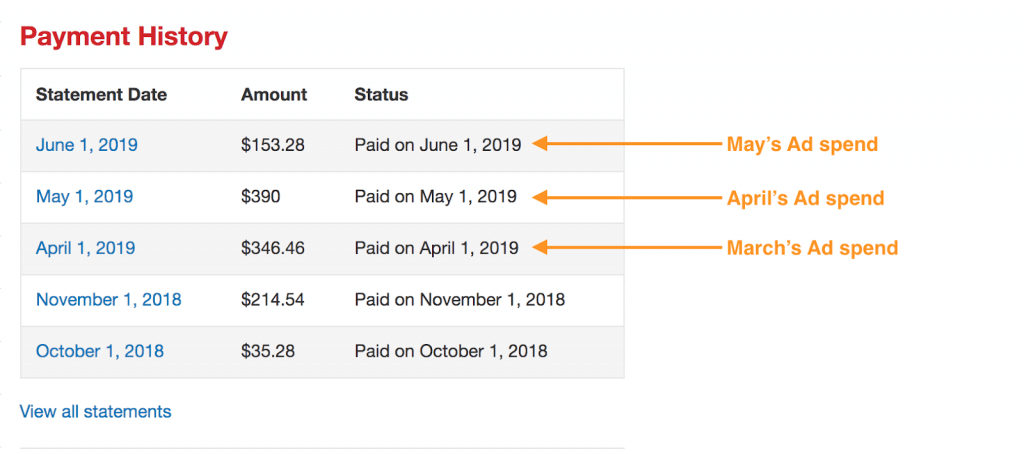Open the November 1, 2018 statement

click(x=108, y=300)
